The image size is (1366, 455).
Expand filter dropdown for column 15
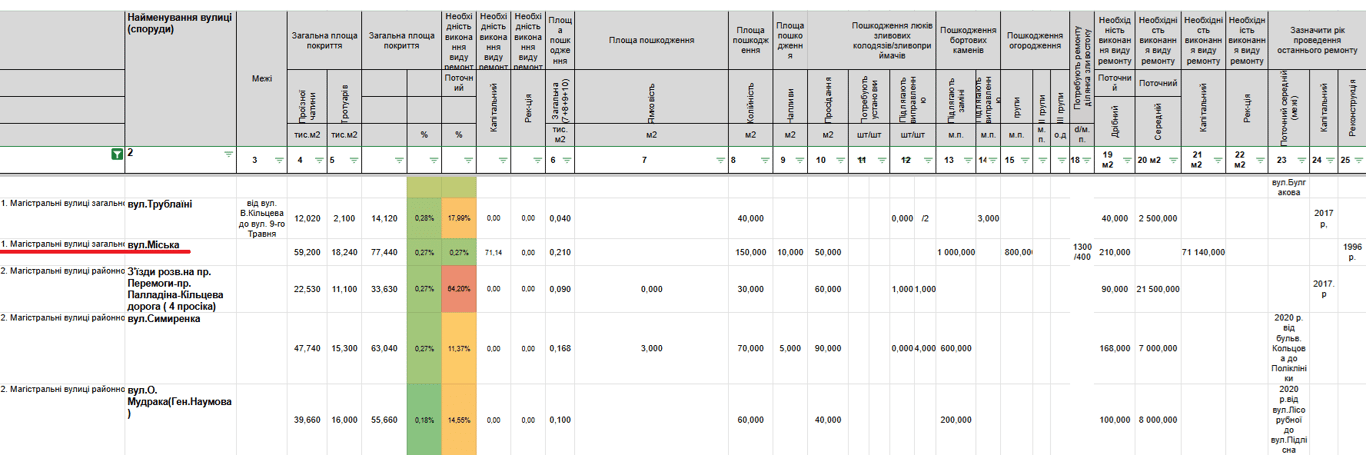tap(1023, 160)
